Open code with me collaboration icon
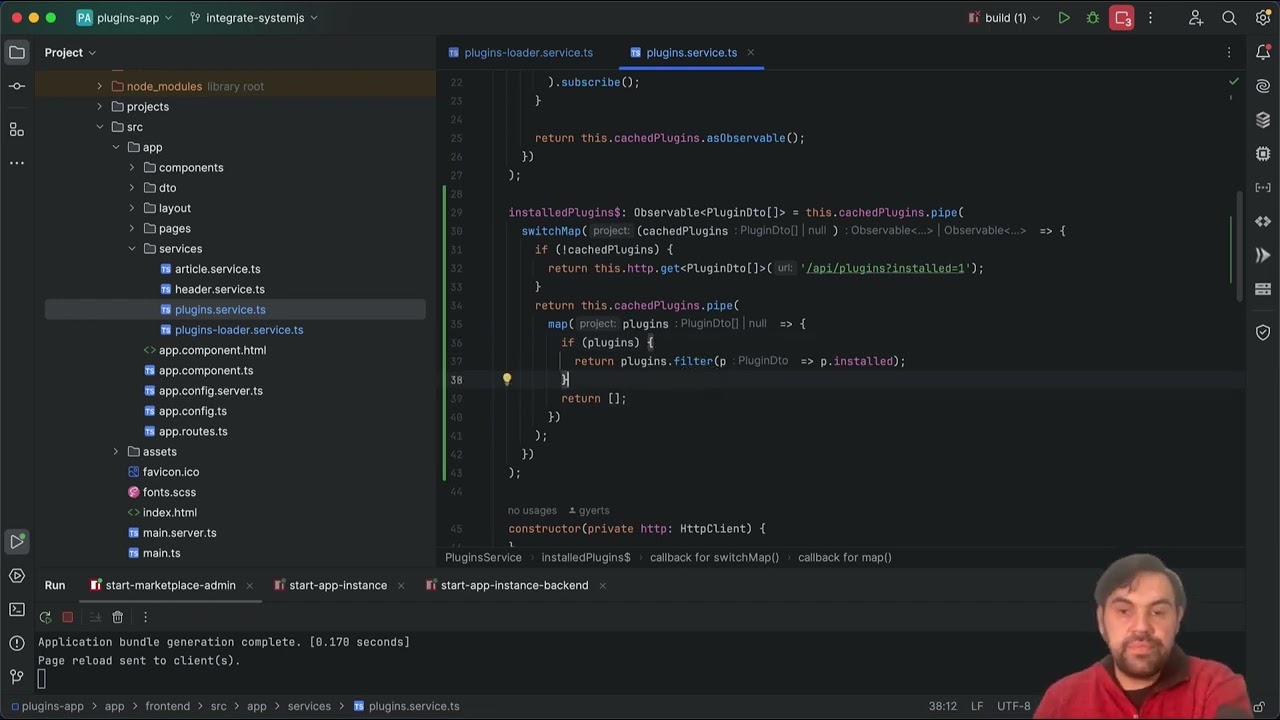 1196,18
